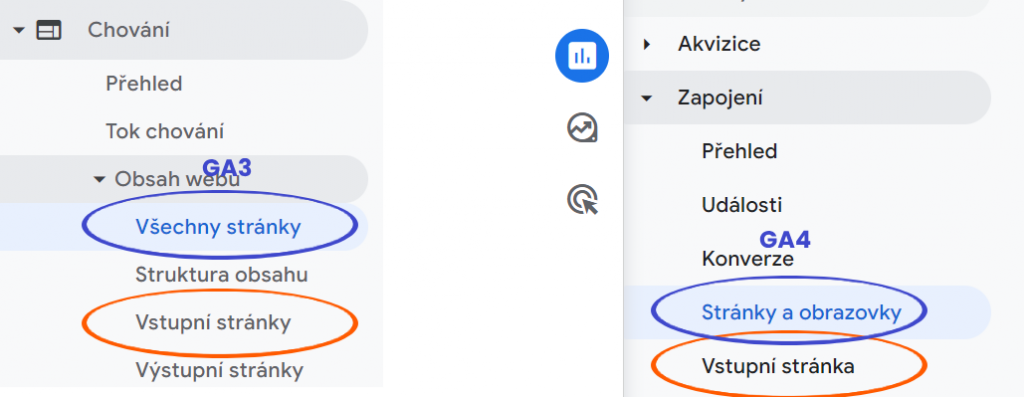Open the Tok chování report
The image size is (1024, 397).
pos(165,132)
